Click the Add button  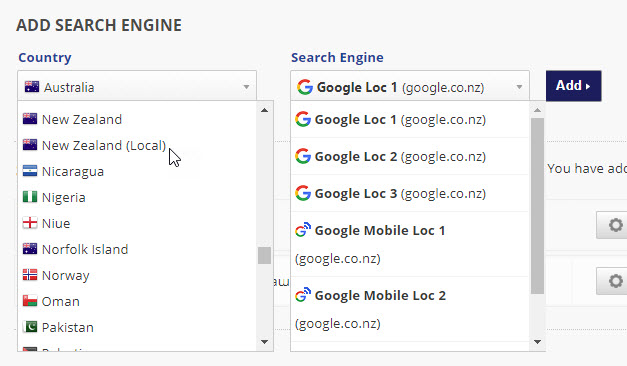(573, 86)
